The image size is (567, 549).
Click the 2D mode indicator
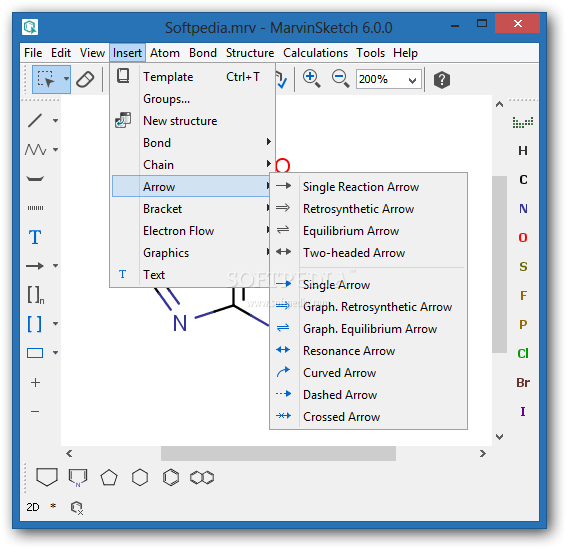33,507
